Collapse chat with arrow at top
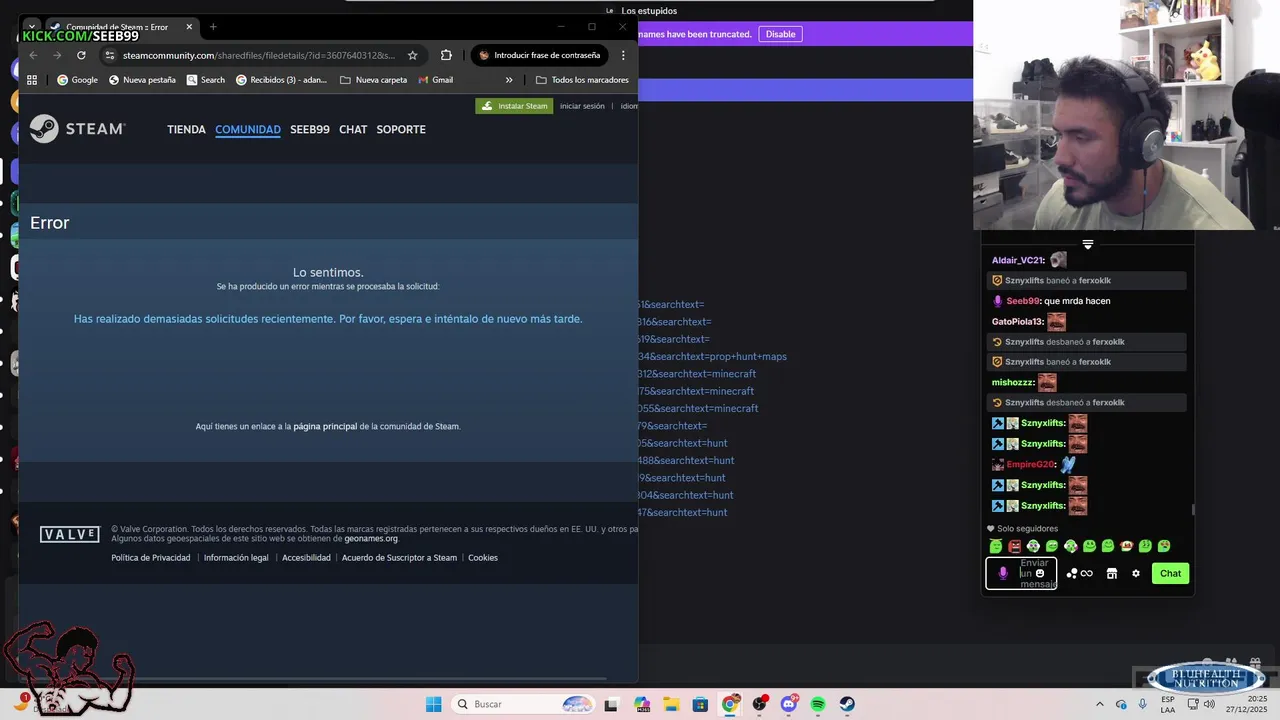 1088,244
